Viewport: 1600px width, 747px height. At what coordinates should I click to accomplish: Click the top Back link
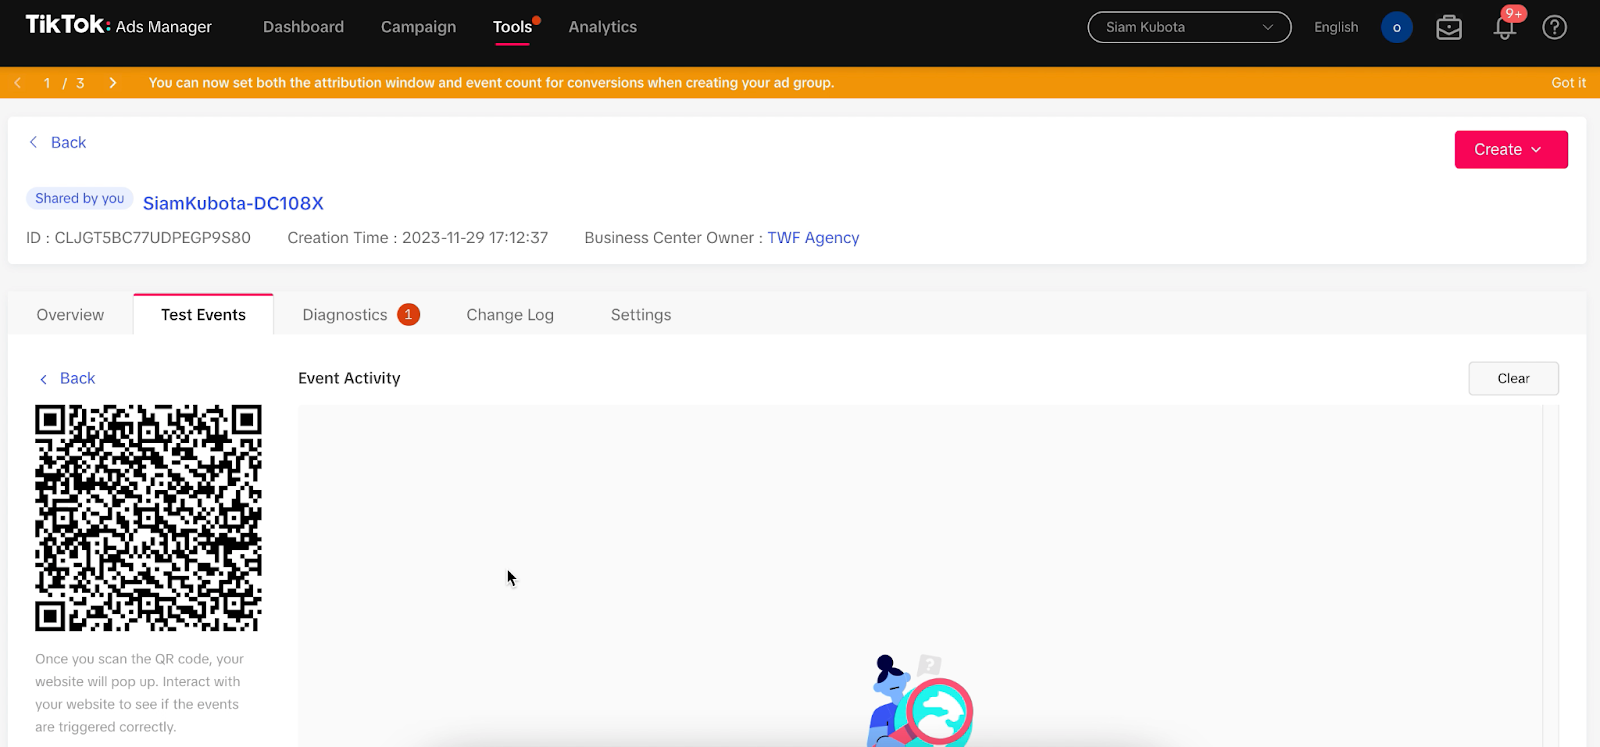(x=68, y=142)
